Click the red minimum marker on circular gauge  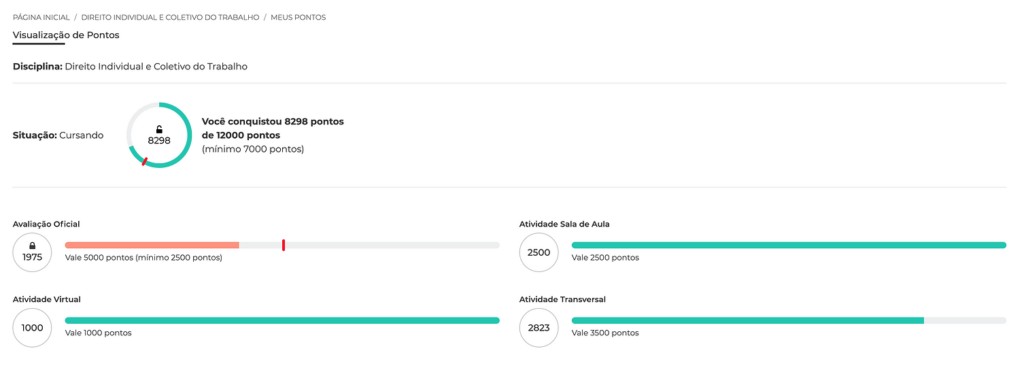tap(144, 161)
